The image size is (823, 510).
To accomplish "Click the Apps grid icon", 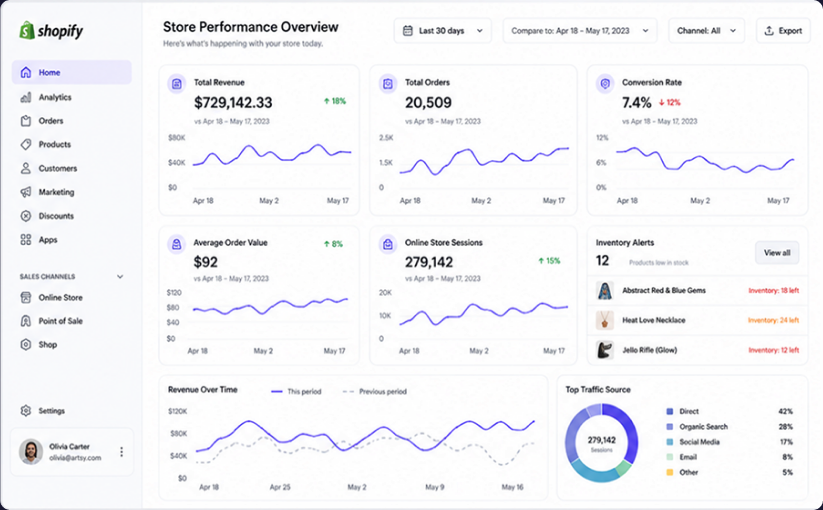I will click(x=26, y=240).
